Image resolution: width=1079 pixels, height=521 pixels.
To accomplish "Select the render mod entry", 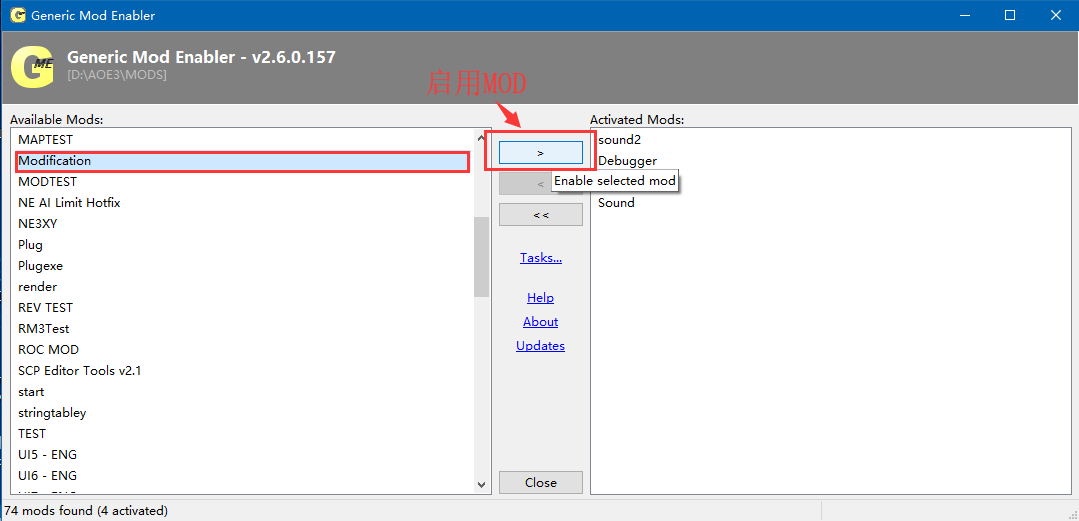I will [x=242, y=287].
